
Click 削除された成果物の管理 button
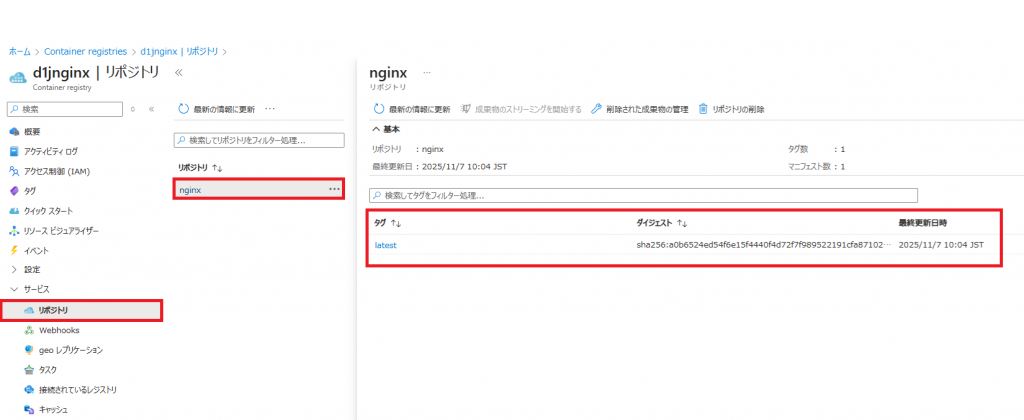point(640,109)
